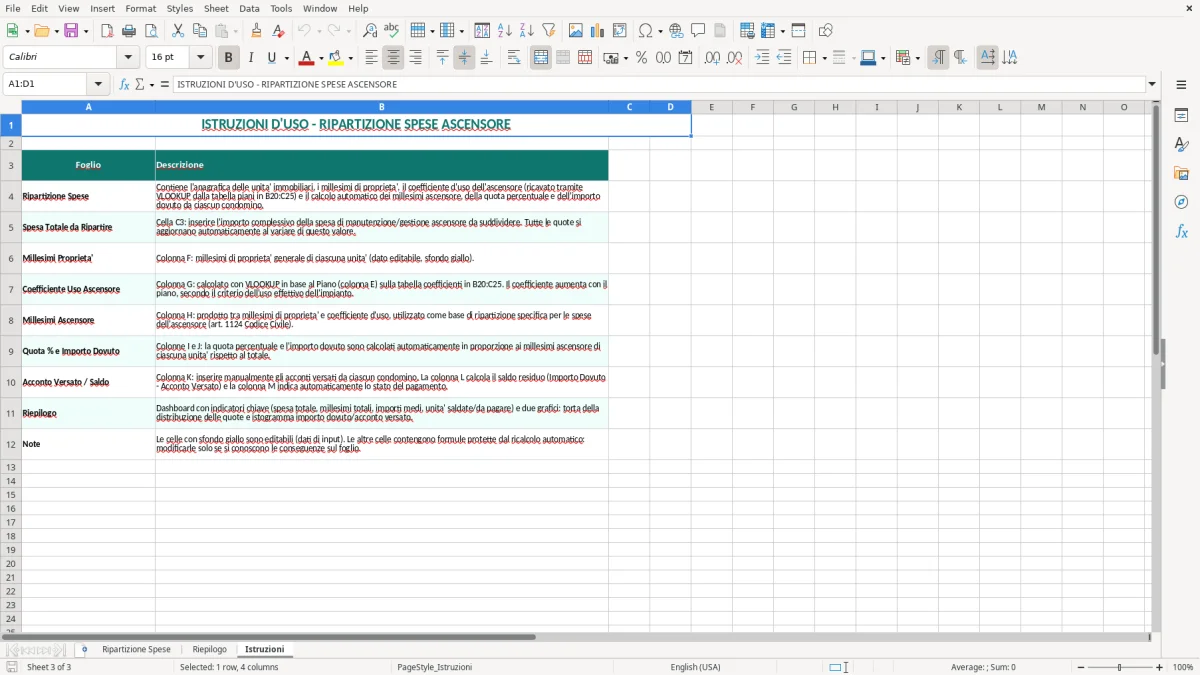Image resolution: width=1200 pixels, height=675 pixels.
Task: Click the Export as PDF icon
Action: click(107, 31)
